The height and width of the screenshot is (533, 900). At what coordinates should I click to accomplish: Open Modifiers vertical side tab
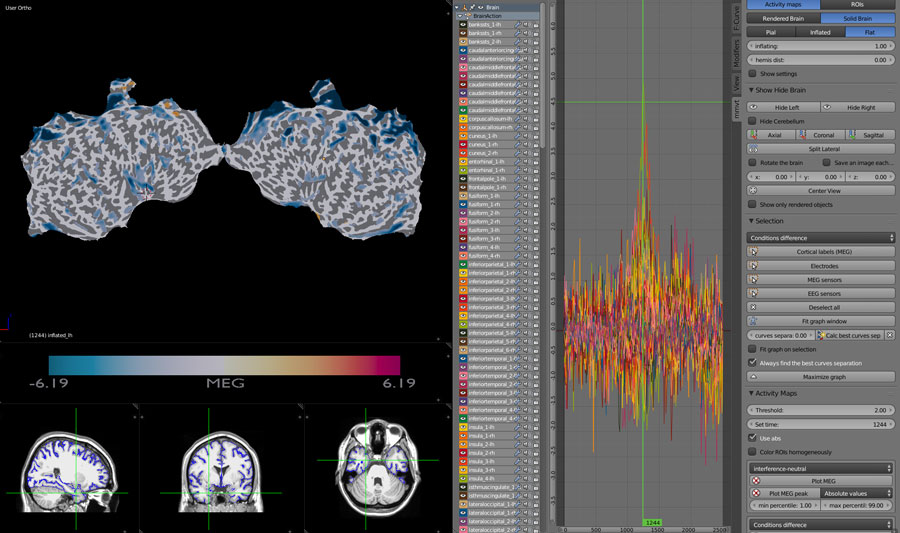pos(736,53)
